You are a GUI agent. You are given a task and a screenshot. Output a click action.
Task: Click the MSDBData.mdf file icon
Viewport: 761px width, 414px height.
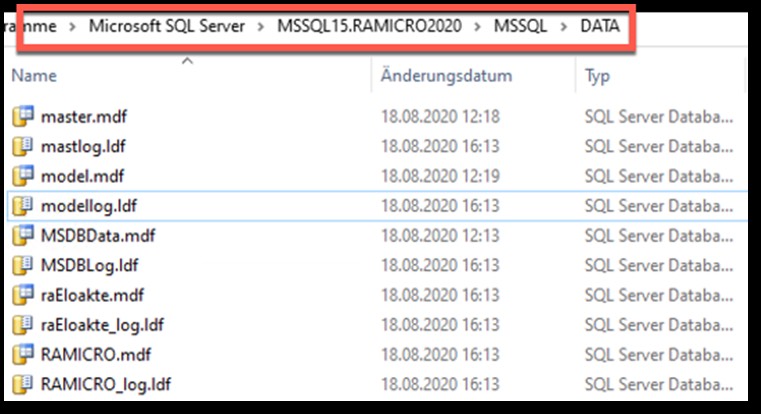23,235
